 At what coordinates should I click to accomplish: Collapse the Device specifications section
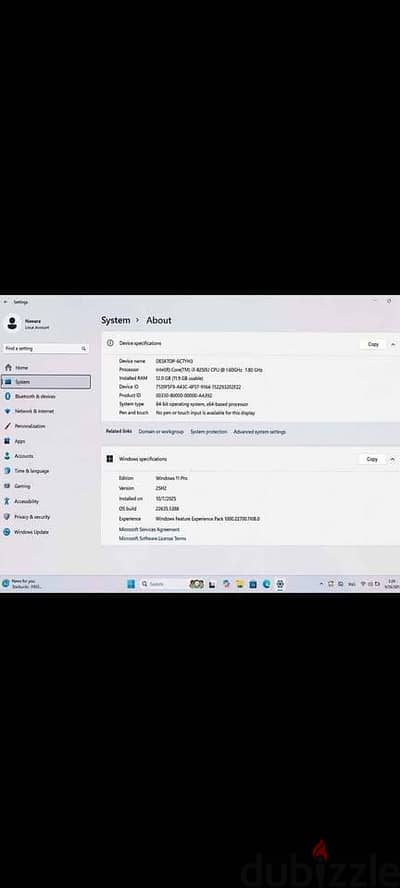(393, 344)
